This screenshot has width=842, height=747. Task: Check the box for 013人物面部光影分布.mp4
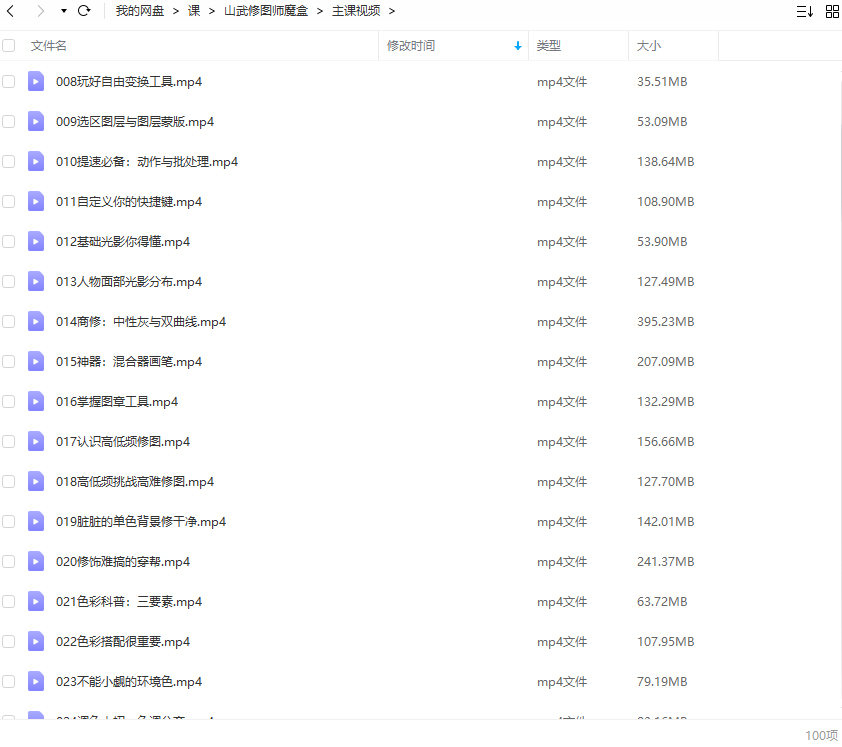pos(9,281)
